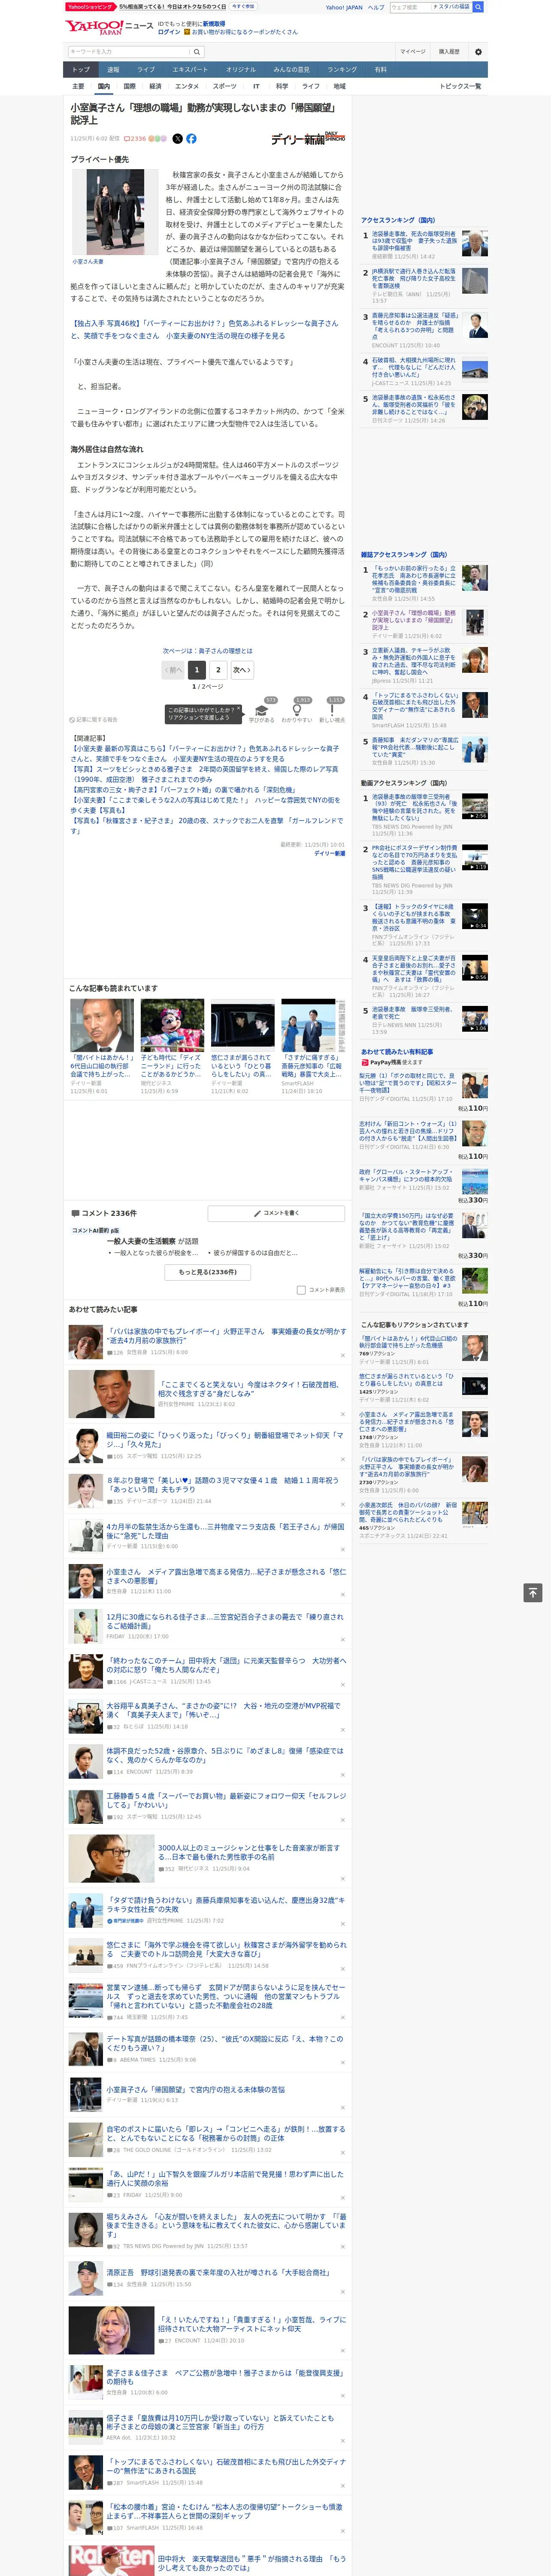Select the ライブ tab in main nav

tap(146, 70)
